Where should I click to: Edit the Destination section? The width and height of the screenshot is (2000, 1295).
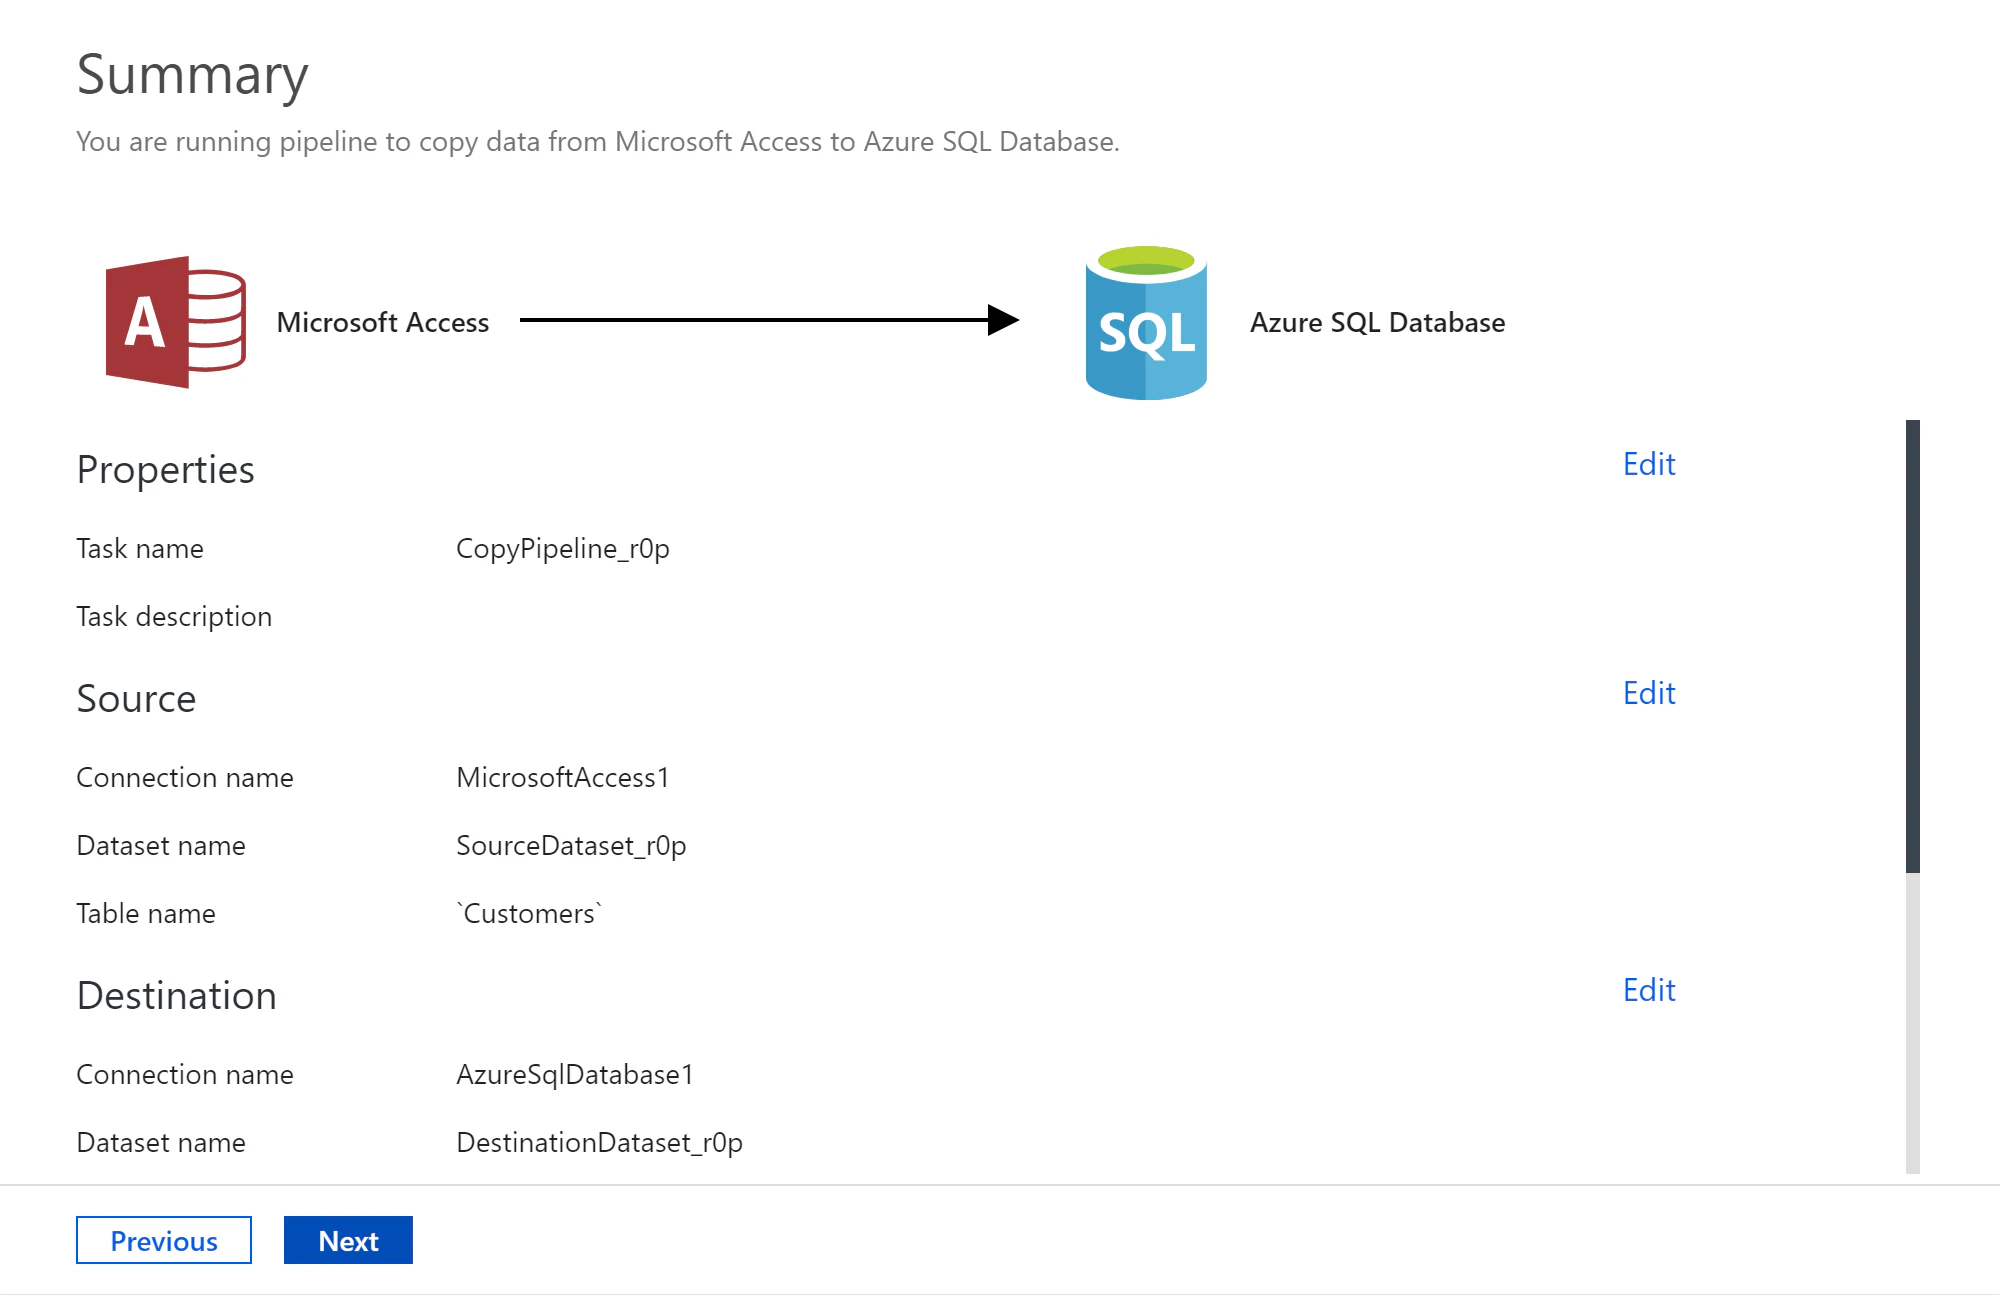[x=1649, y=990]
